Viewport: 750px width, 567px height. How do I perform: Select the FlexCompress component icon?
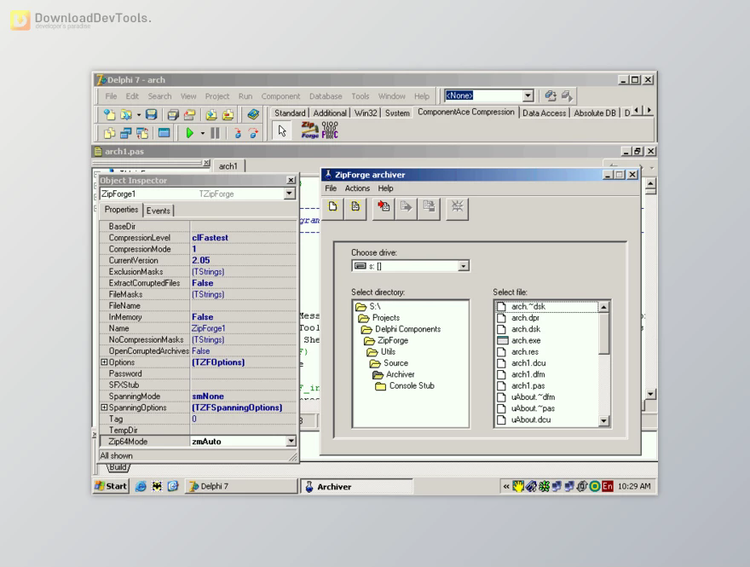330,130
